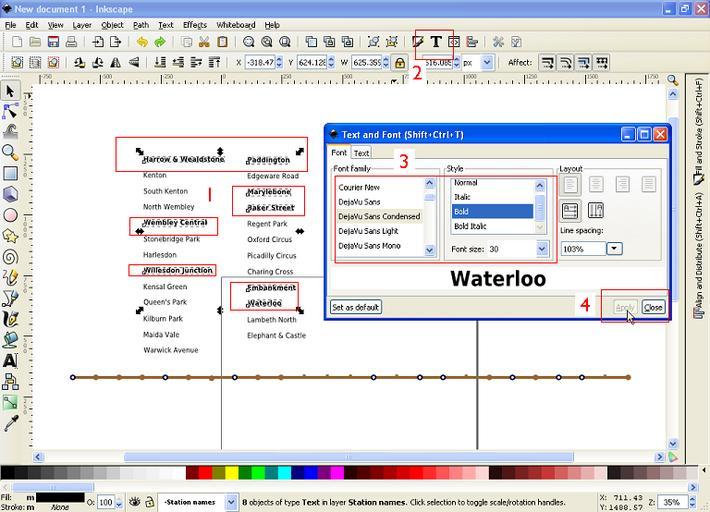
Task: Select the Node edit tool
Action: pyautogui.click(x=10, y=111)
